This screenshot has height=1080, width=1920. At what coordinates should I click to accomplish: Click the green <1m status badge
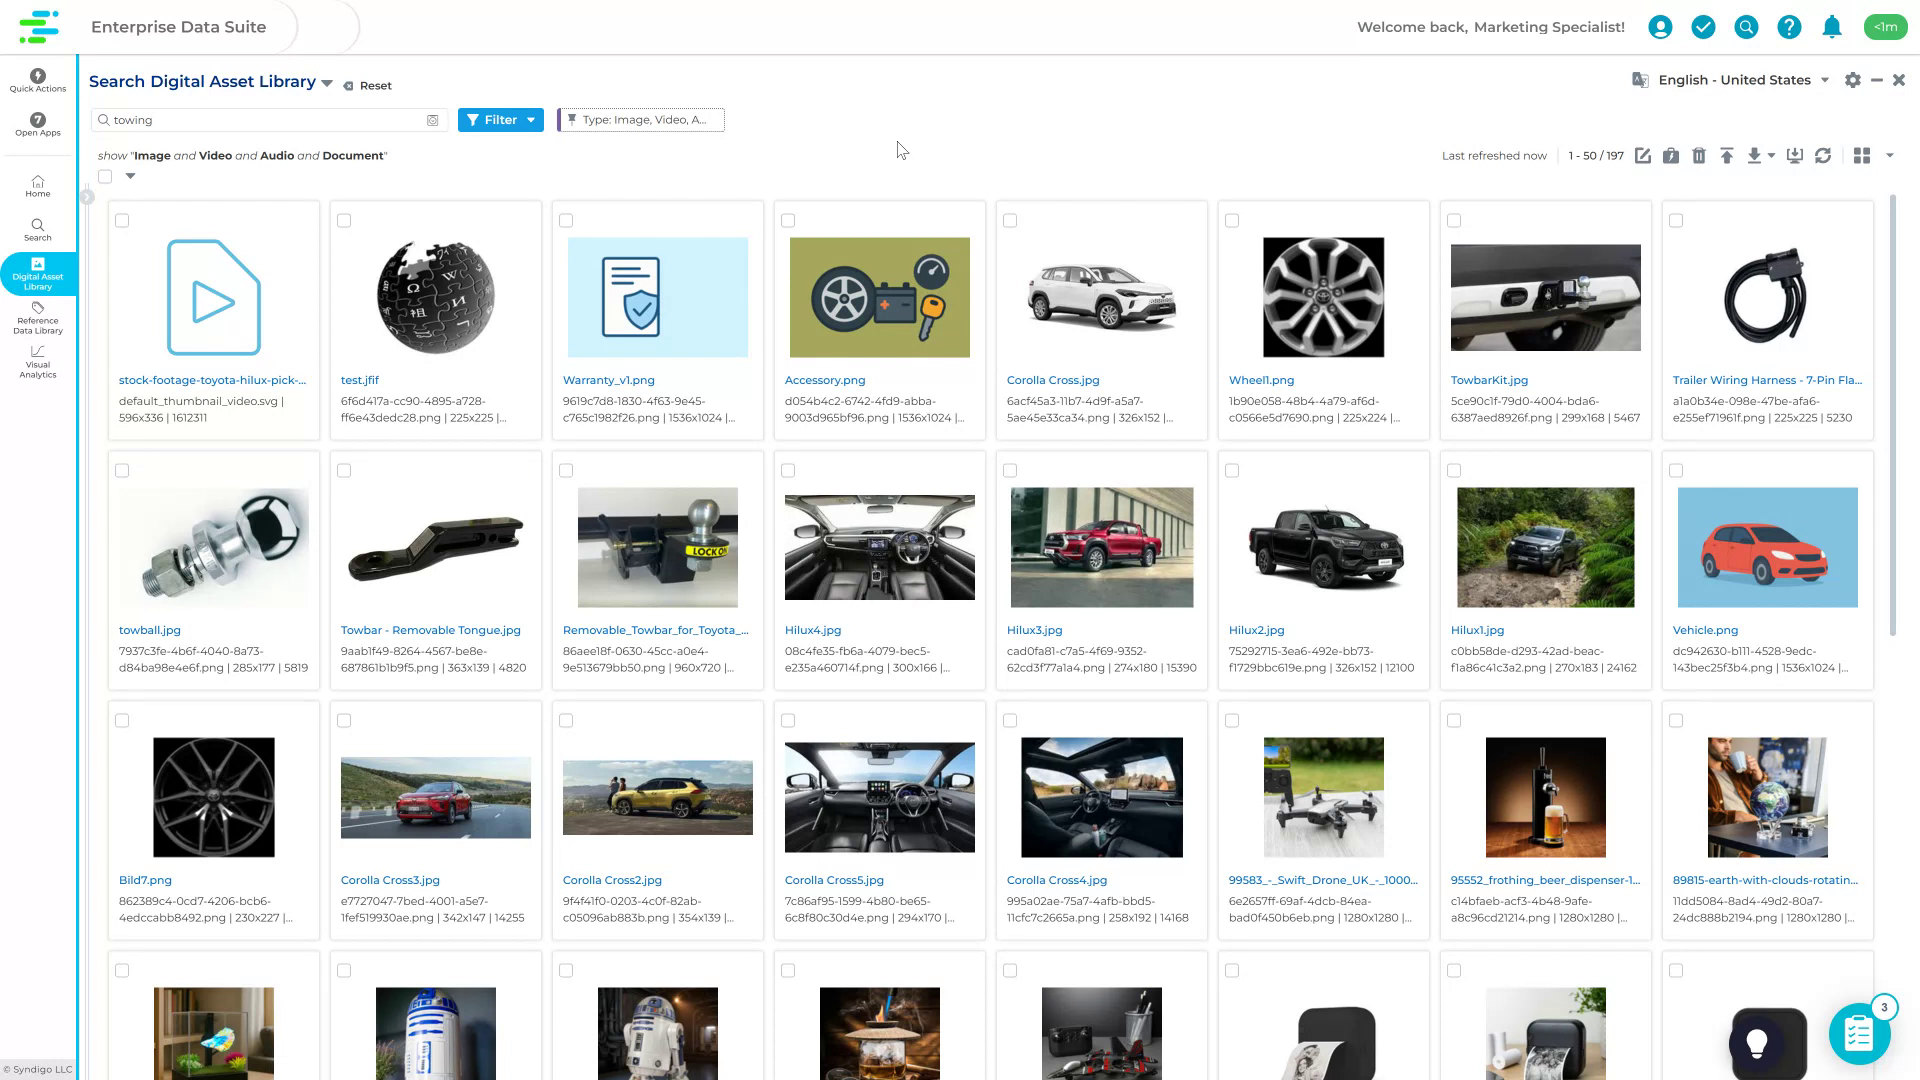click(1885, 27)
